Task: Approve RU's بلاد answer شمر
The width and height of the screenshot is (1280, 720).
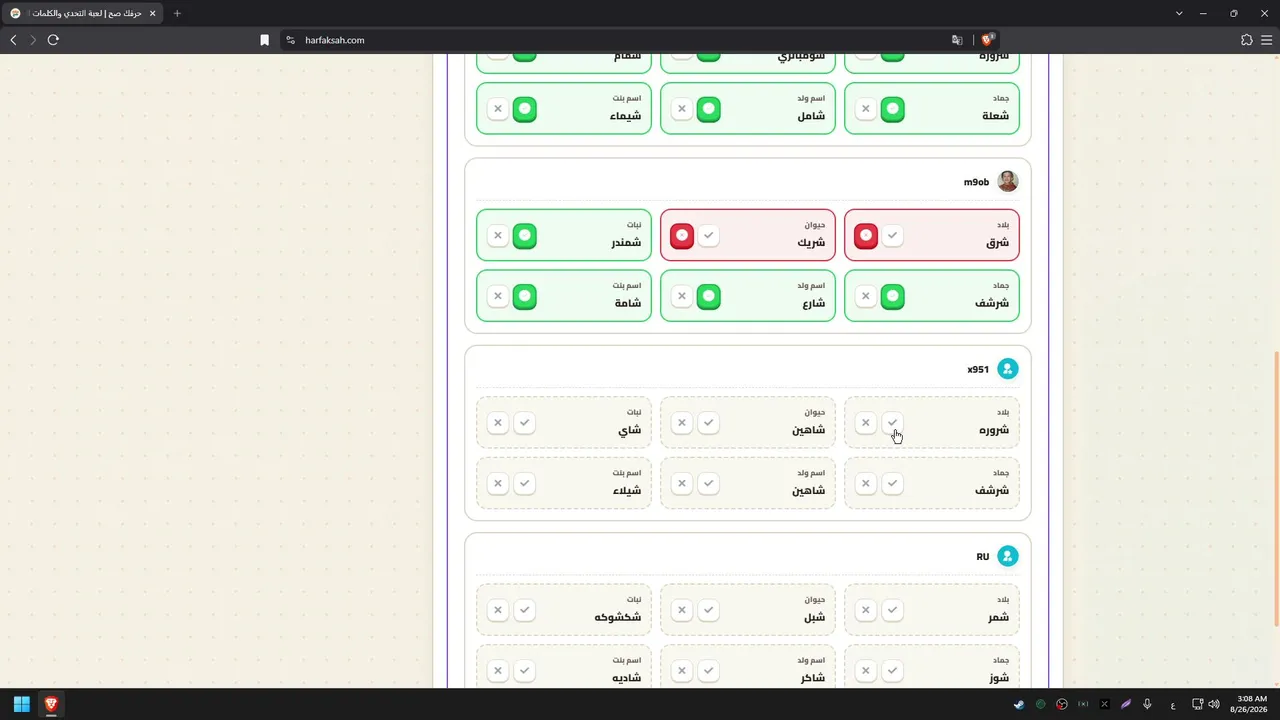Action: (893, 610)
